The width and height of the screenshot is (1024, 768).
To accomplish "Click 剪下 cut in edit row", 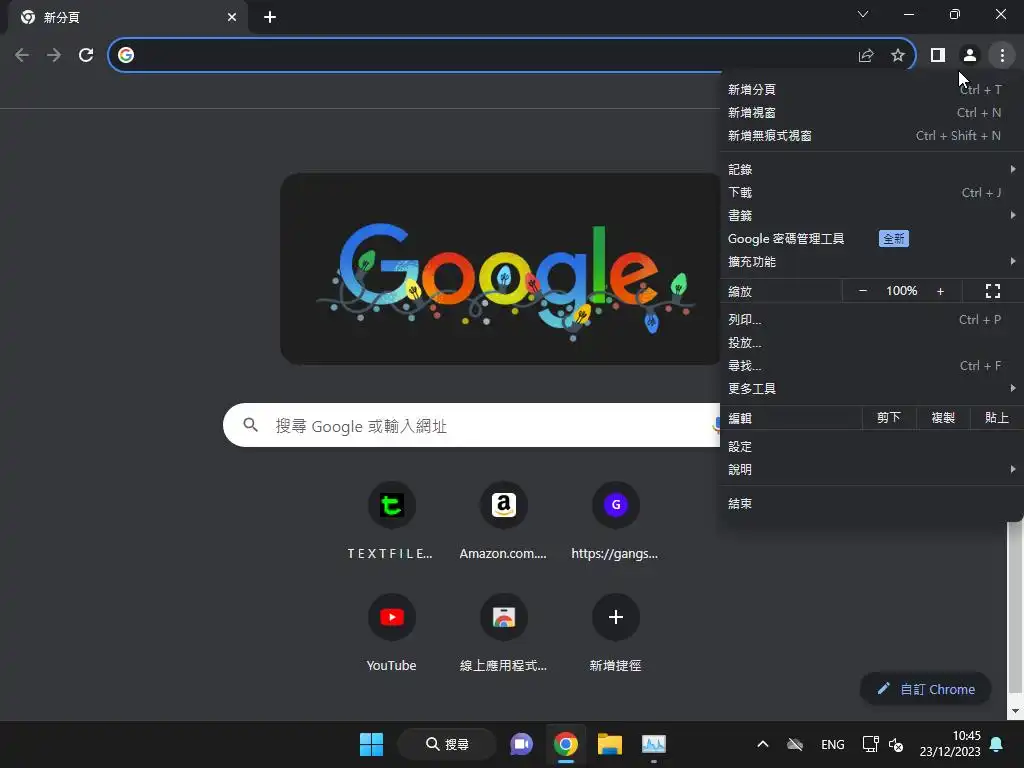I will pyautogui.click(x=889, y=418).
